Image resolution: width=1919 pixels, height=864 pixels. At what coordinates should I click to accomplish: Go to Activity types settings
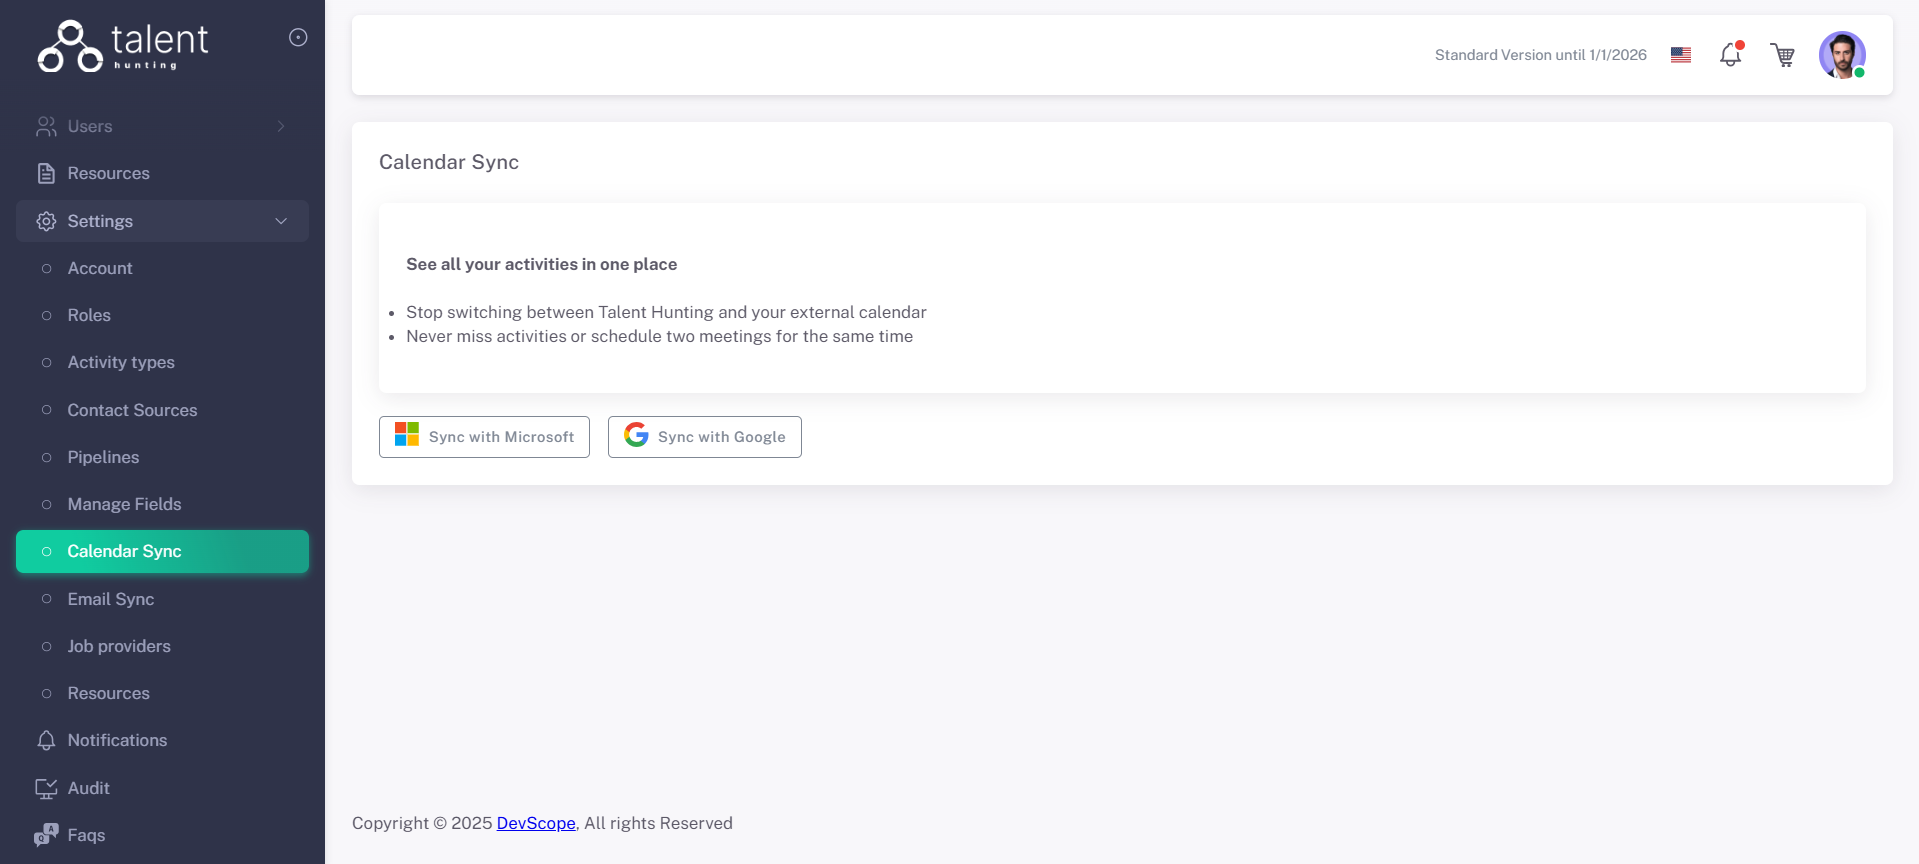coord(121,362)
